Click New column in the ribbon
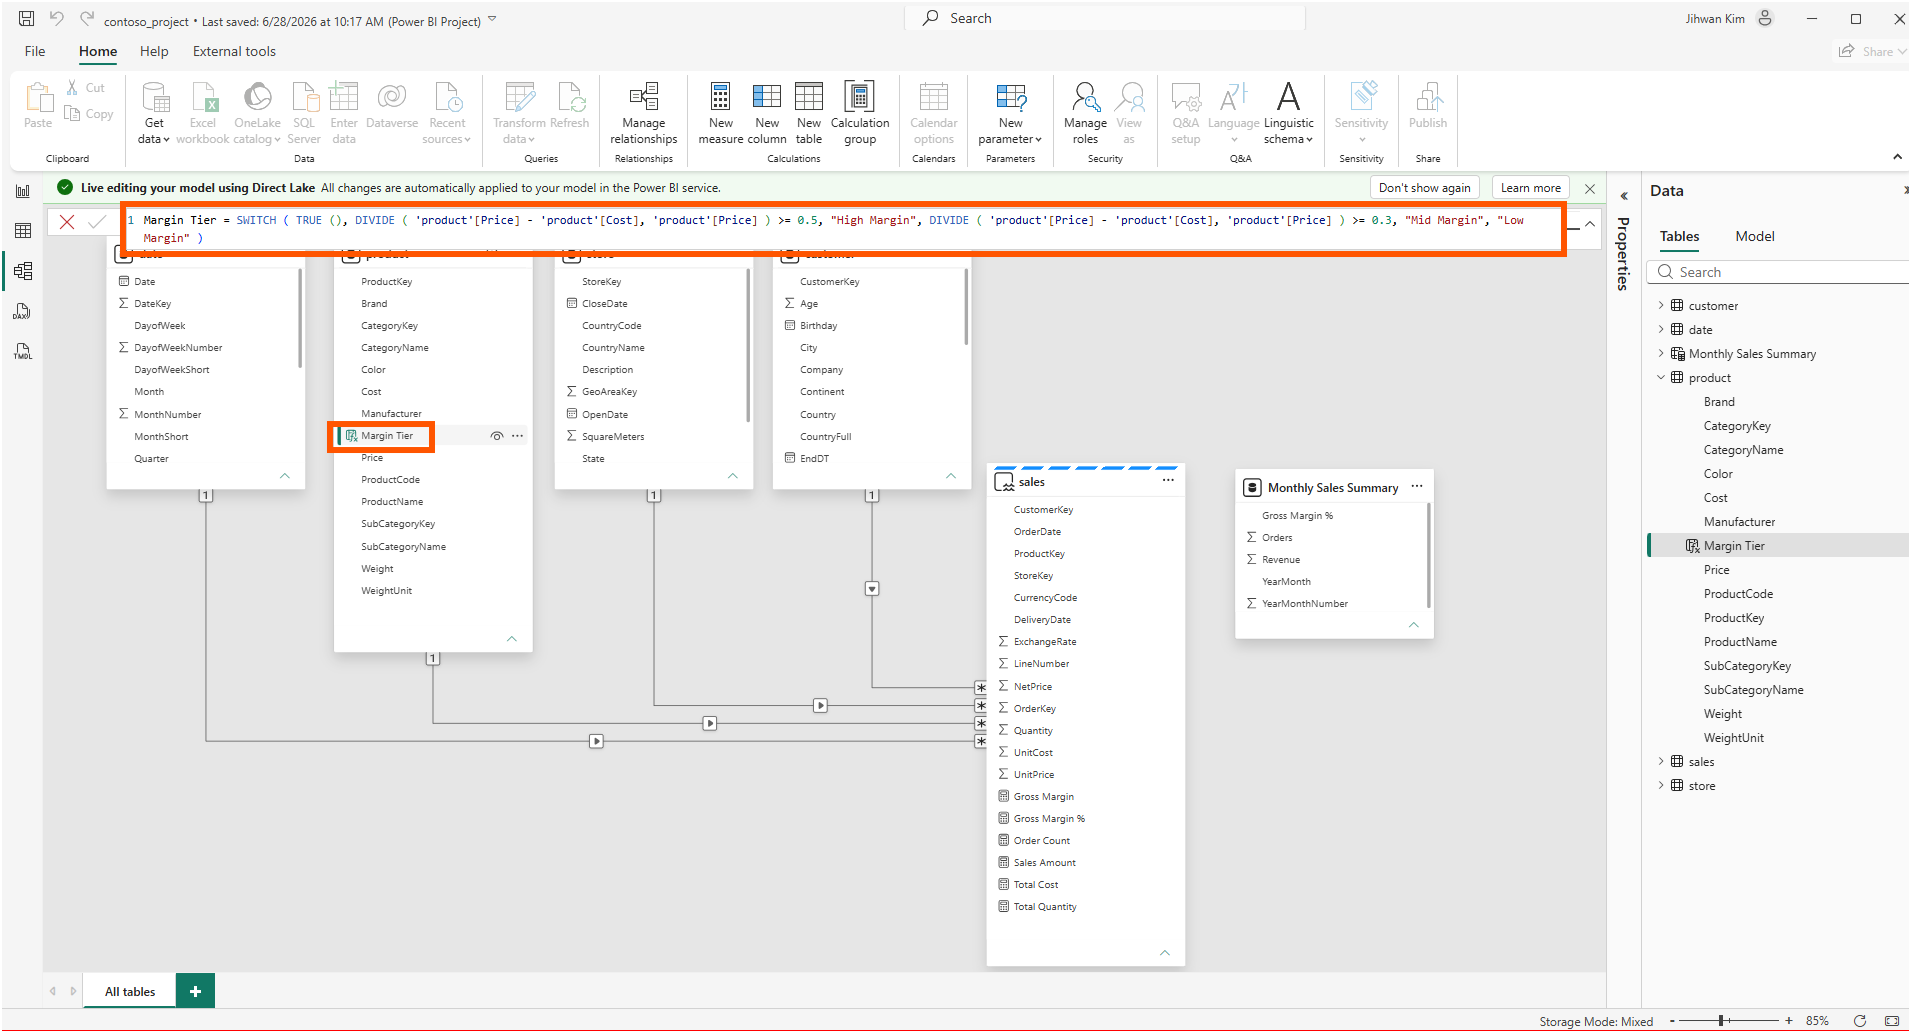 click(x=767, y=113)
